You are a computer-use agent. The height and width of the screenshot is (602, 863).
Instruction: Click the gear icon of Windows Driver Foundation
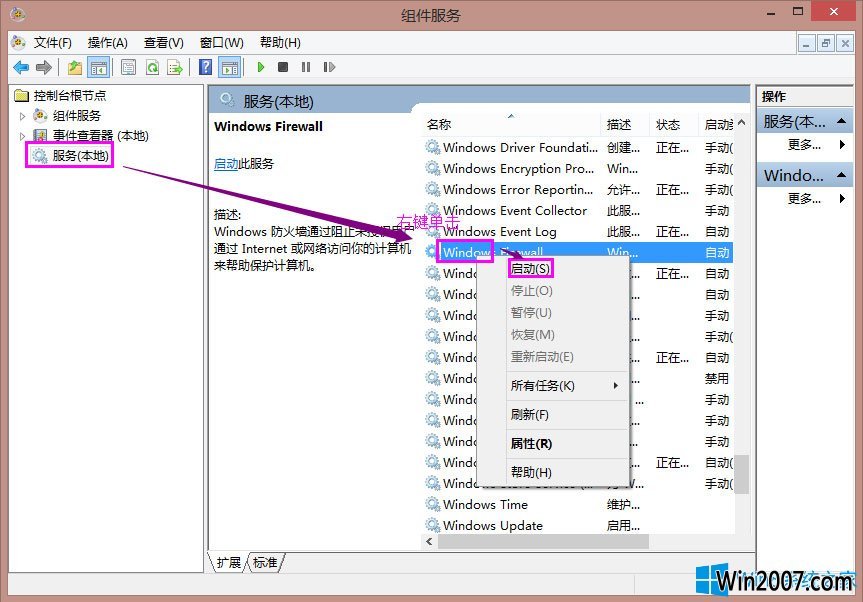[x=433, y=147]
